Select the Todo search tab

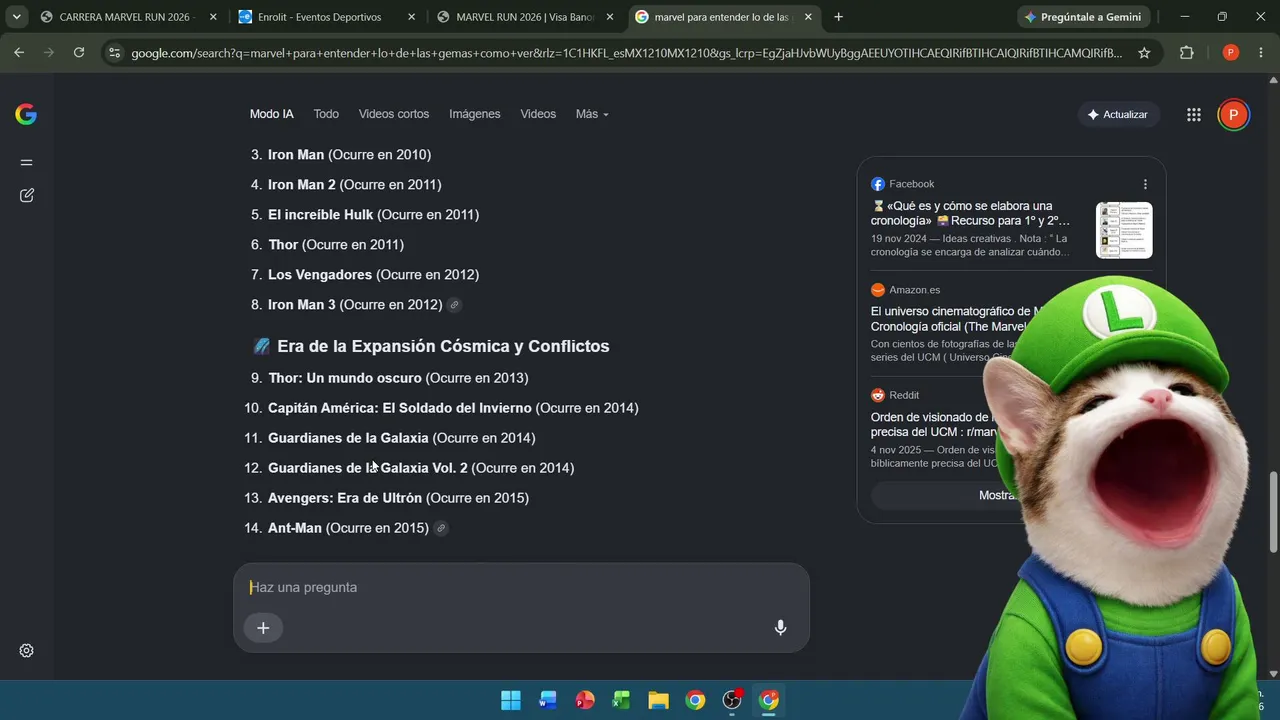point(326,114)
